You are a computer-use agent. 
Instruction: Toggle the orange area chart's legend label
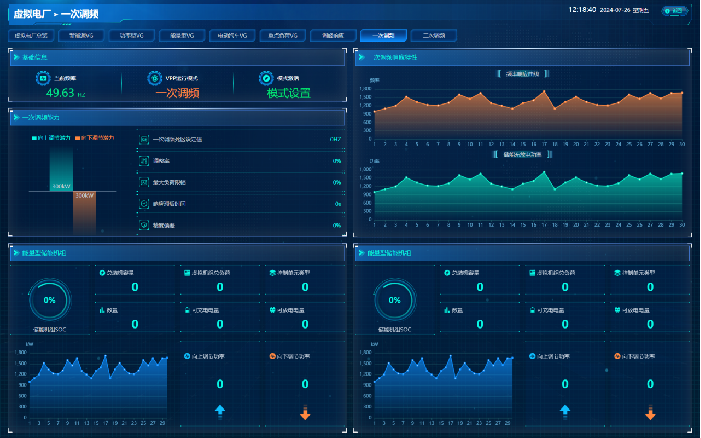524,74
